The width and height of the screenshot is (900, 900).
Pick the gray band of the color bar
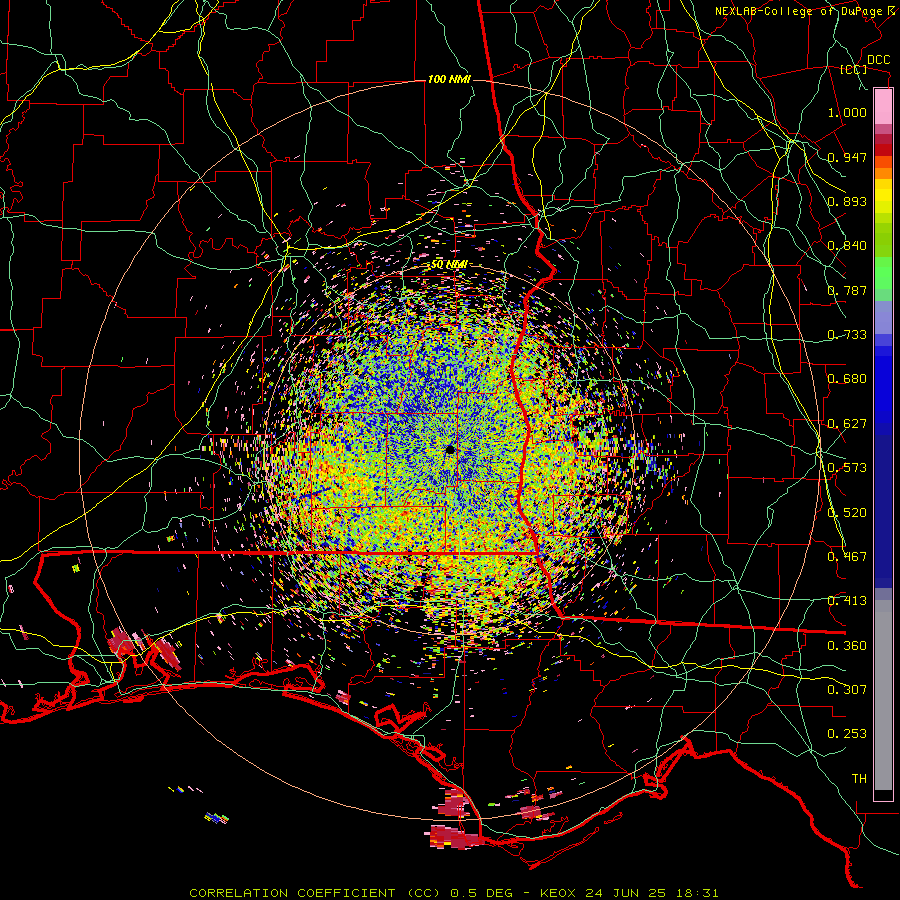[883, 695]
